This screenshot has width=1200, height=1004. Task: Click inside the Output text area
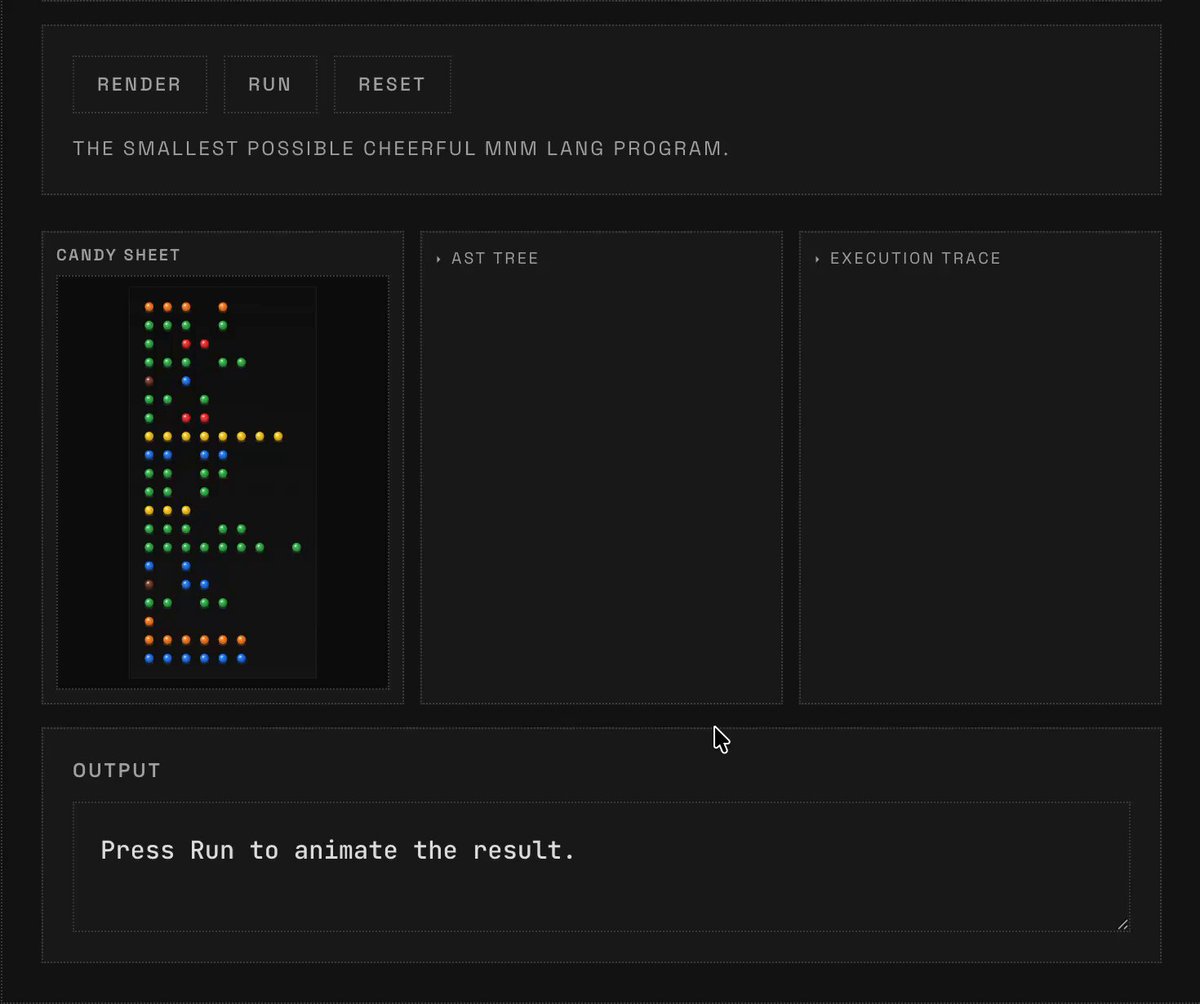(601, 866)
